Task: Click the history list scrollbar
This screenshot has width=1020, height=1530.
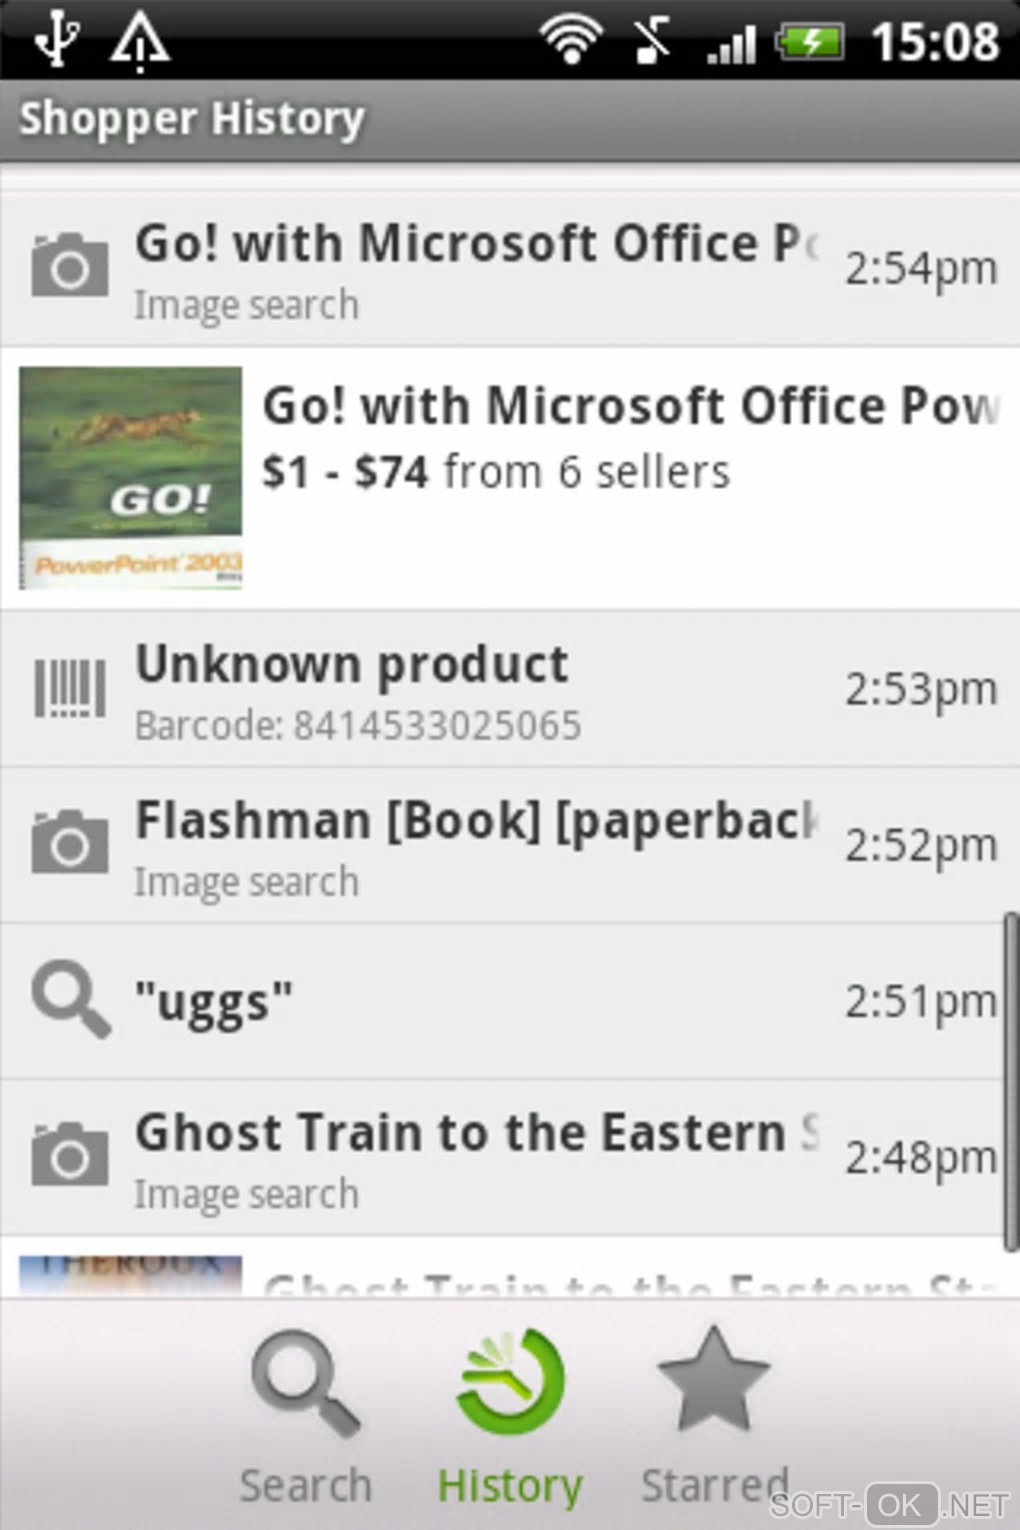Action: click(x=1011, y=1080)
